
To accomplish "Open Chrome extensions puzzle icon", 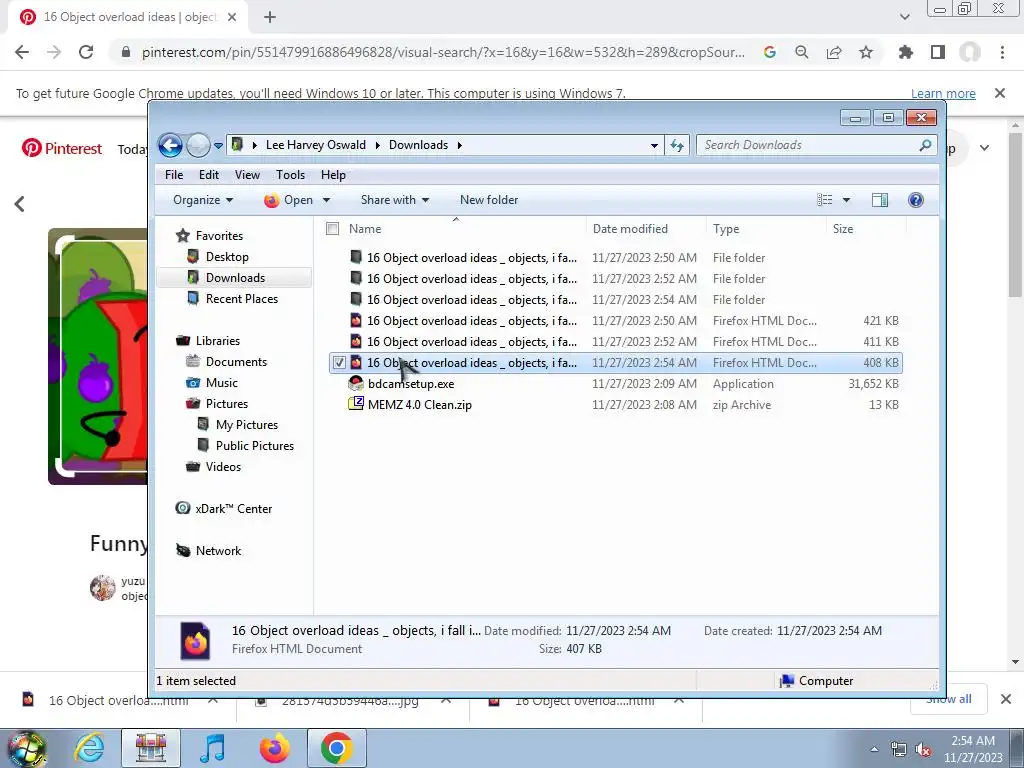I will (906, 52).
